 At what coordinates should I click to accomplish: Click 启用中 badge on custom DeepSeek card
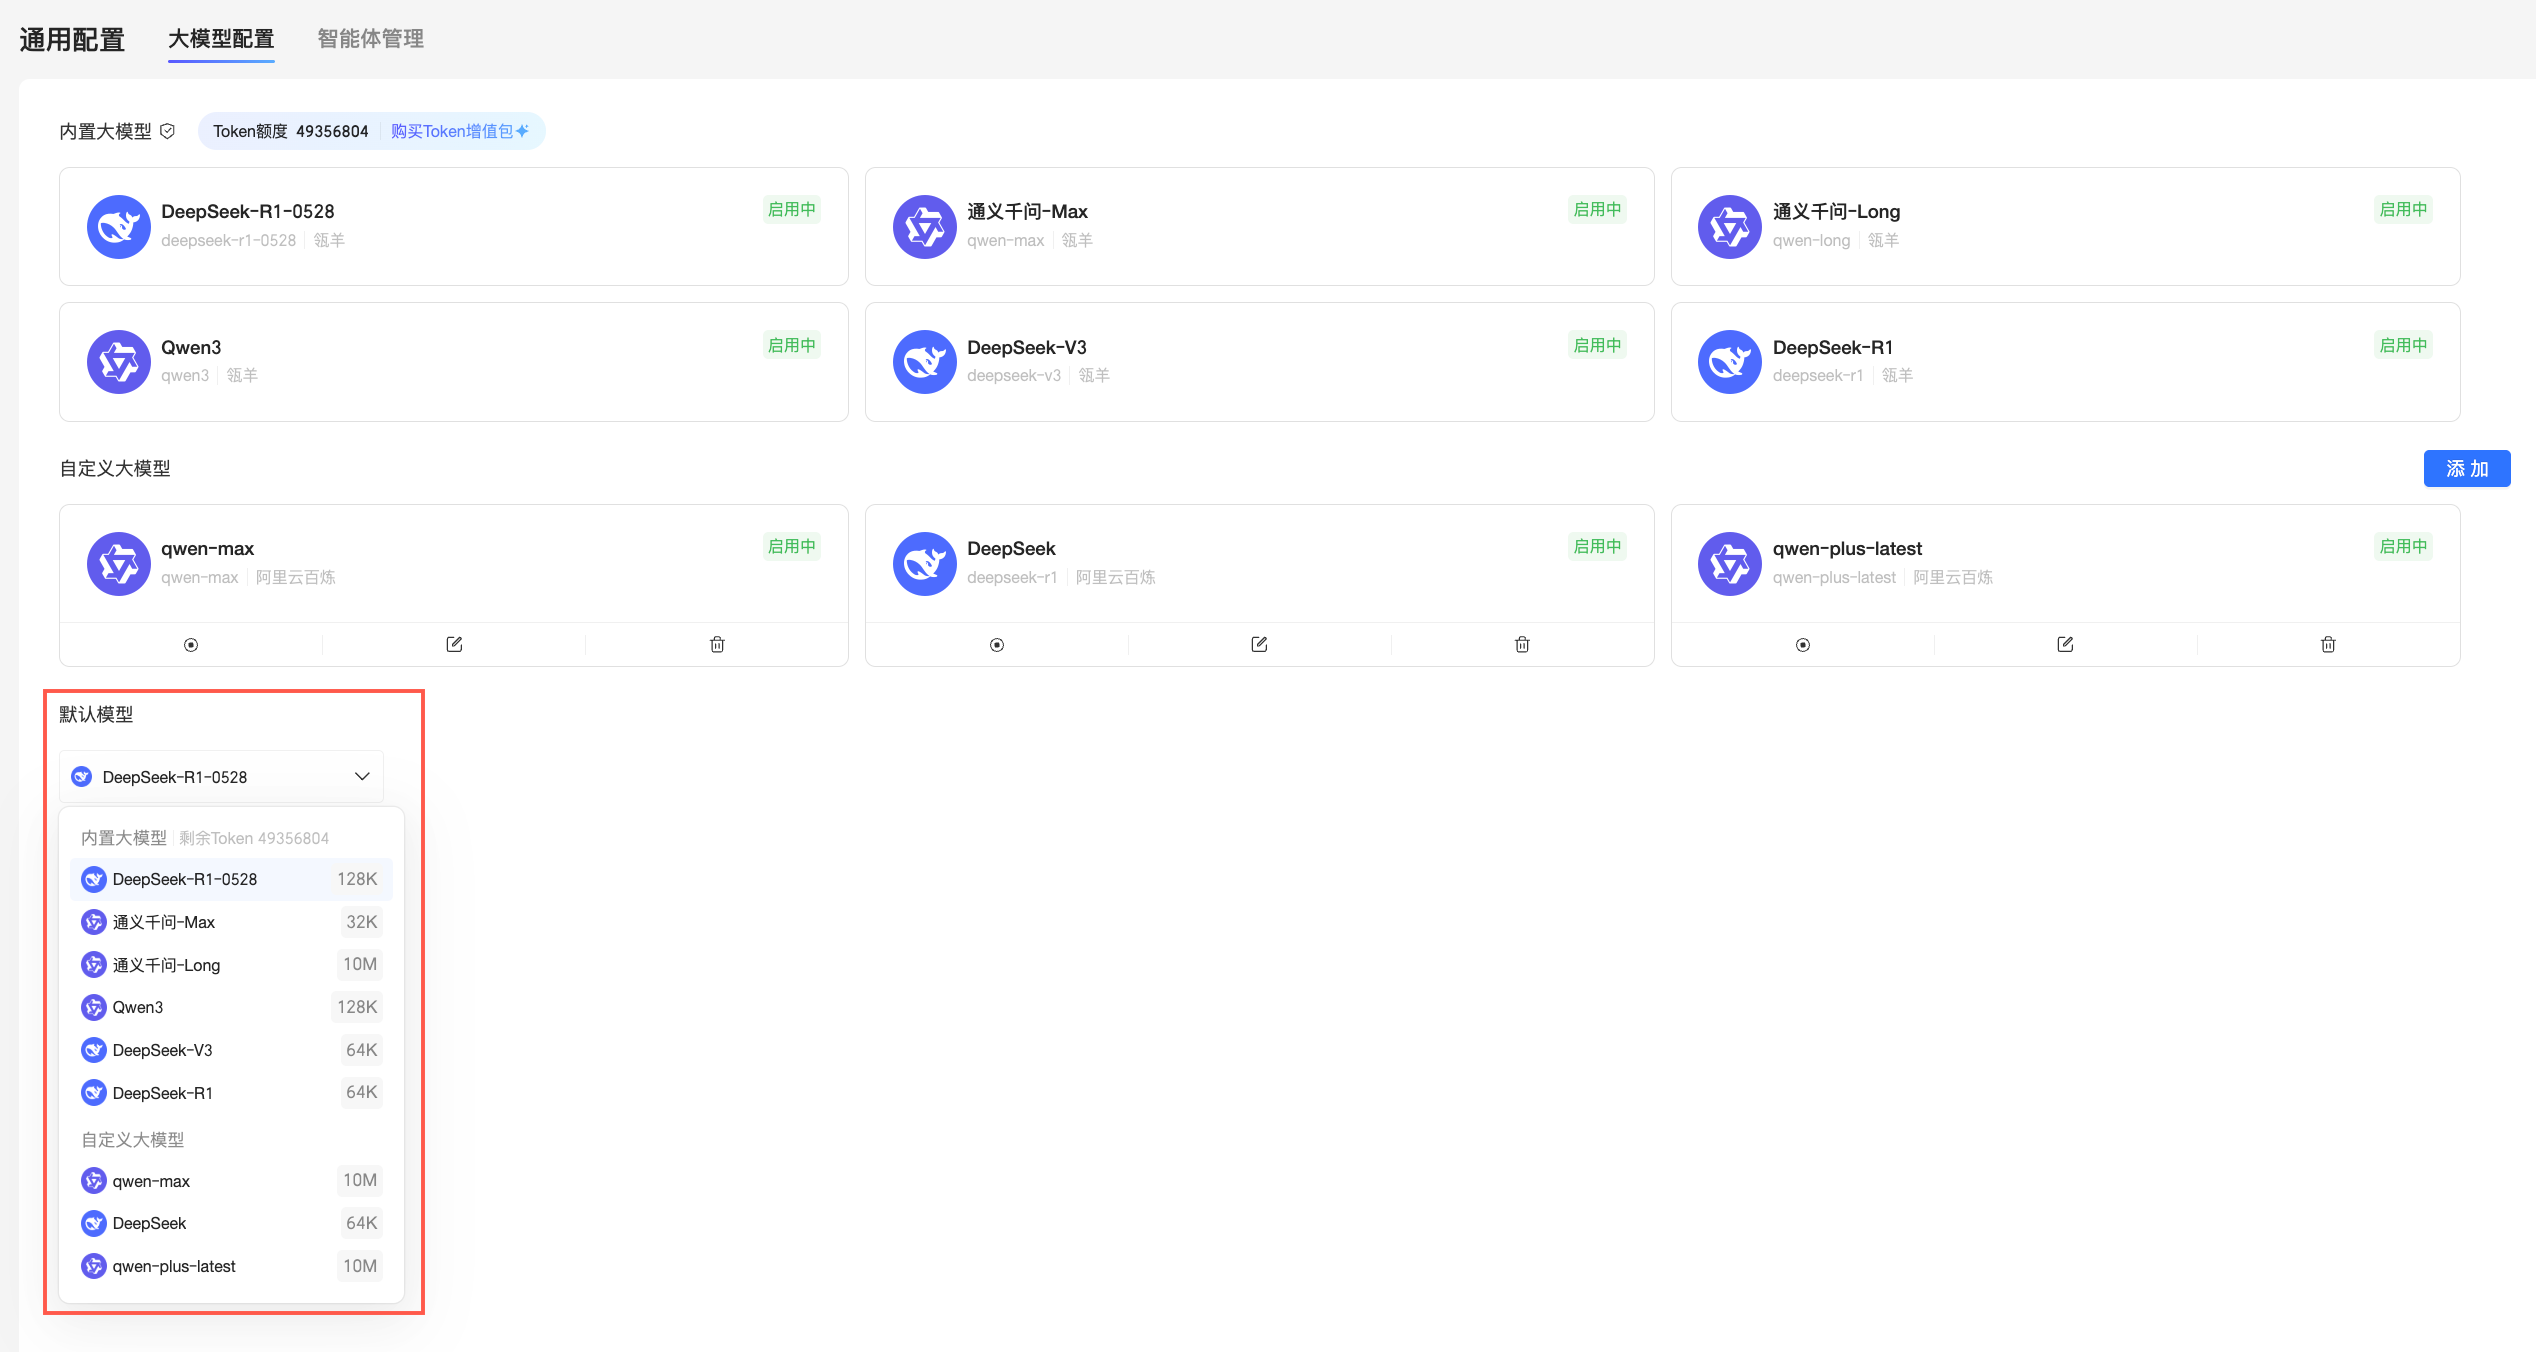tap(1598, 546)
